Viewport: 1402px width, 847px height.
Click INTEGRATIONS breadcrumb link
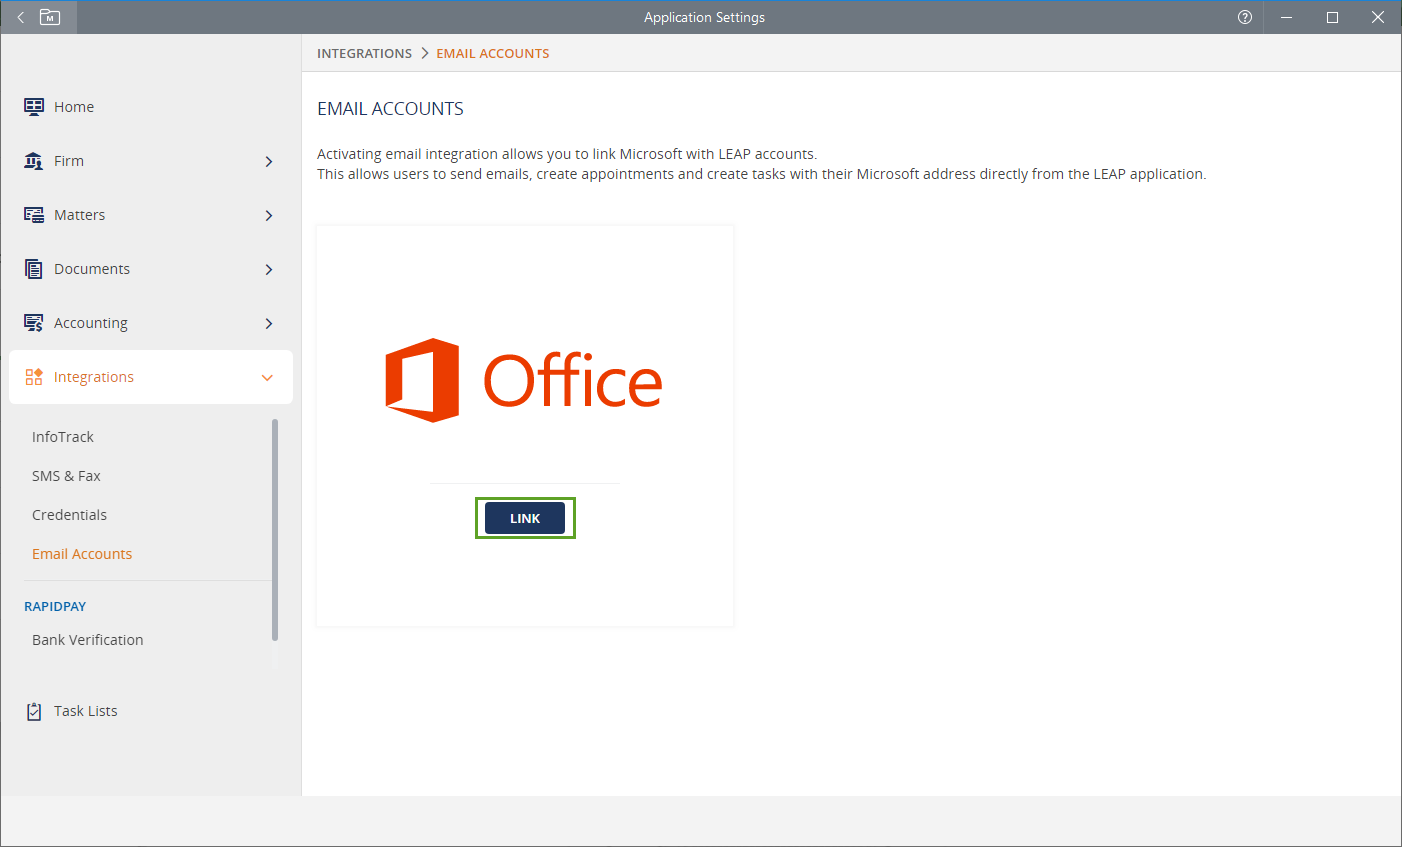click(x=364, y=53)
